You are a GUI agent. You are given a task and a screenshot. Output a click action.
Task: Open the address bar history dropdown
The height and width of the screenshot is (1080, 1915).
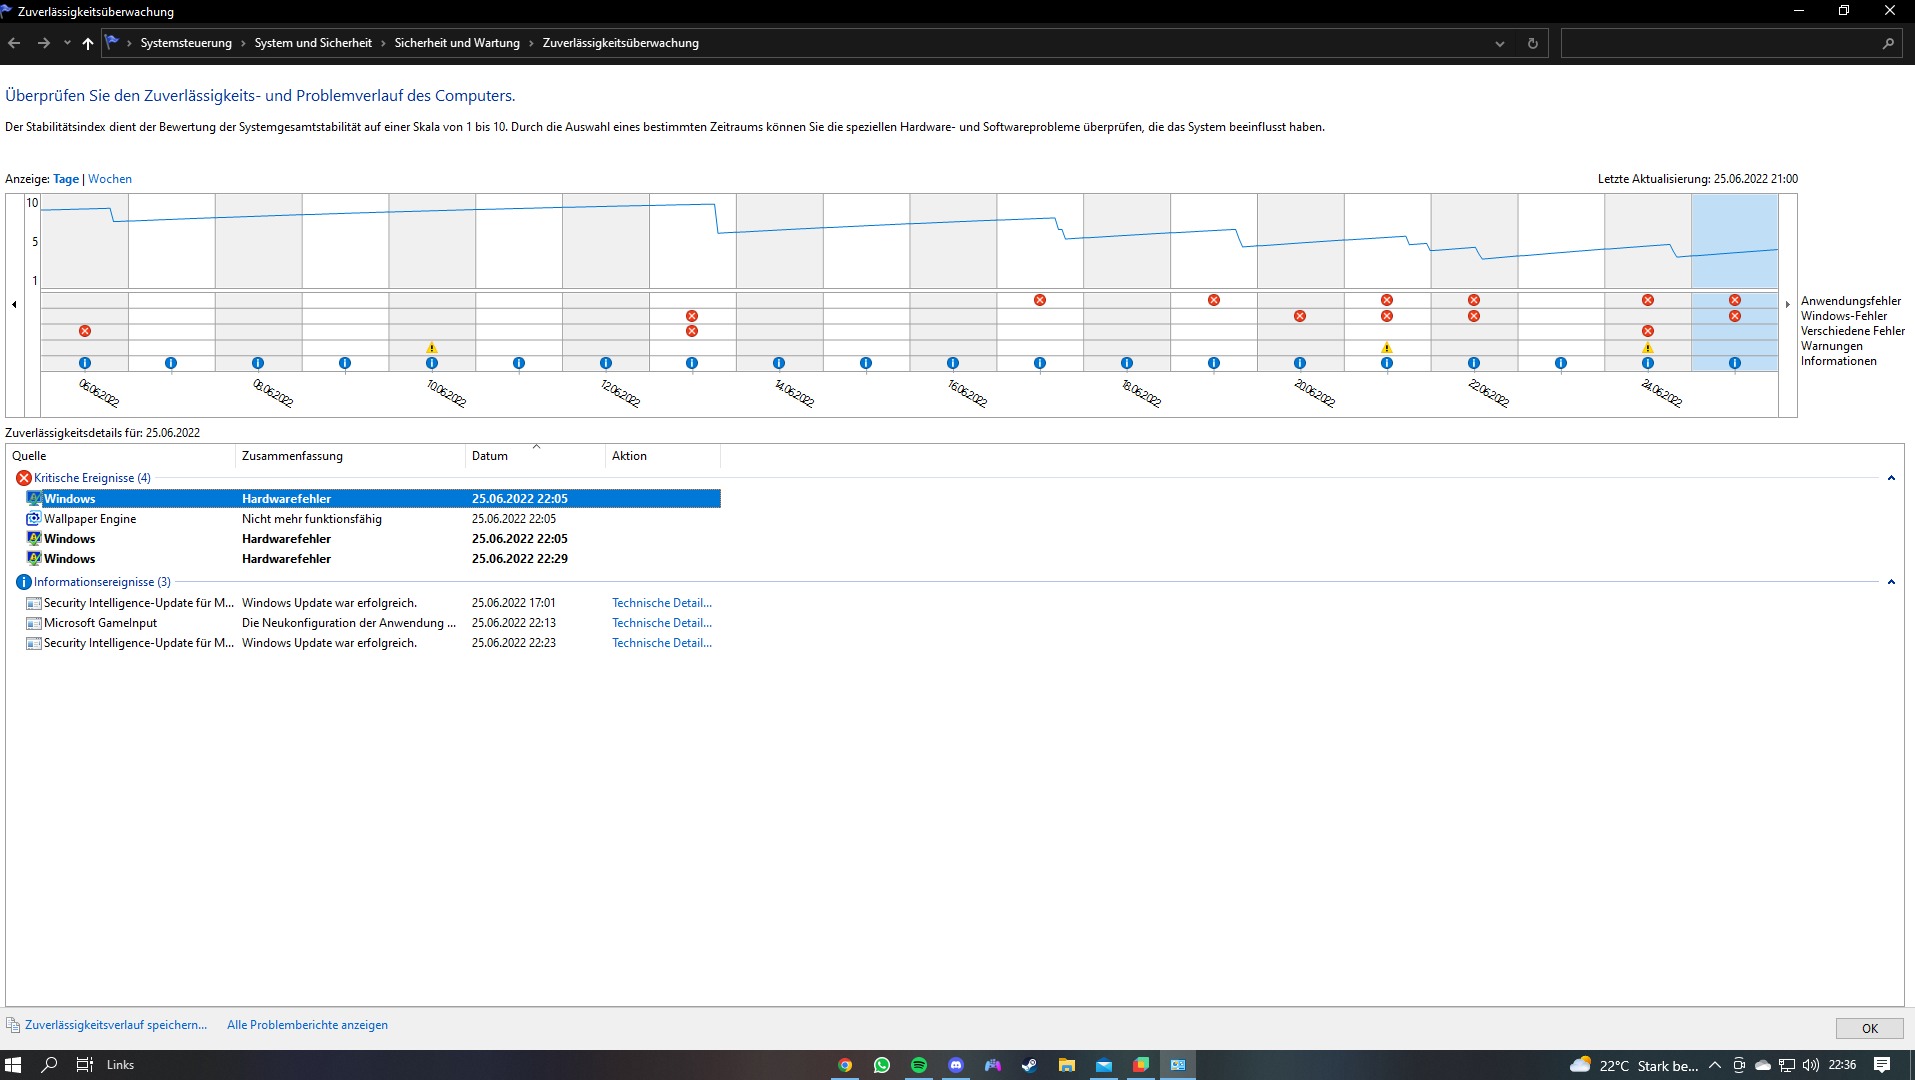click(1500, 43)
